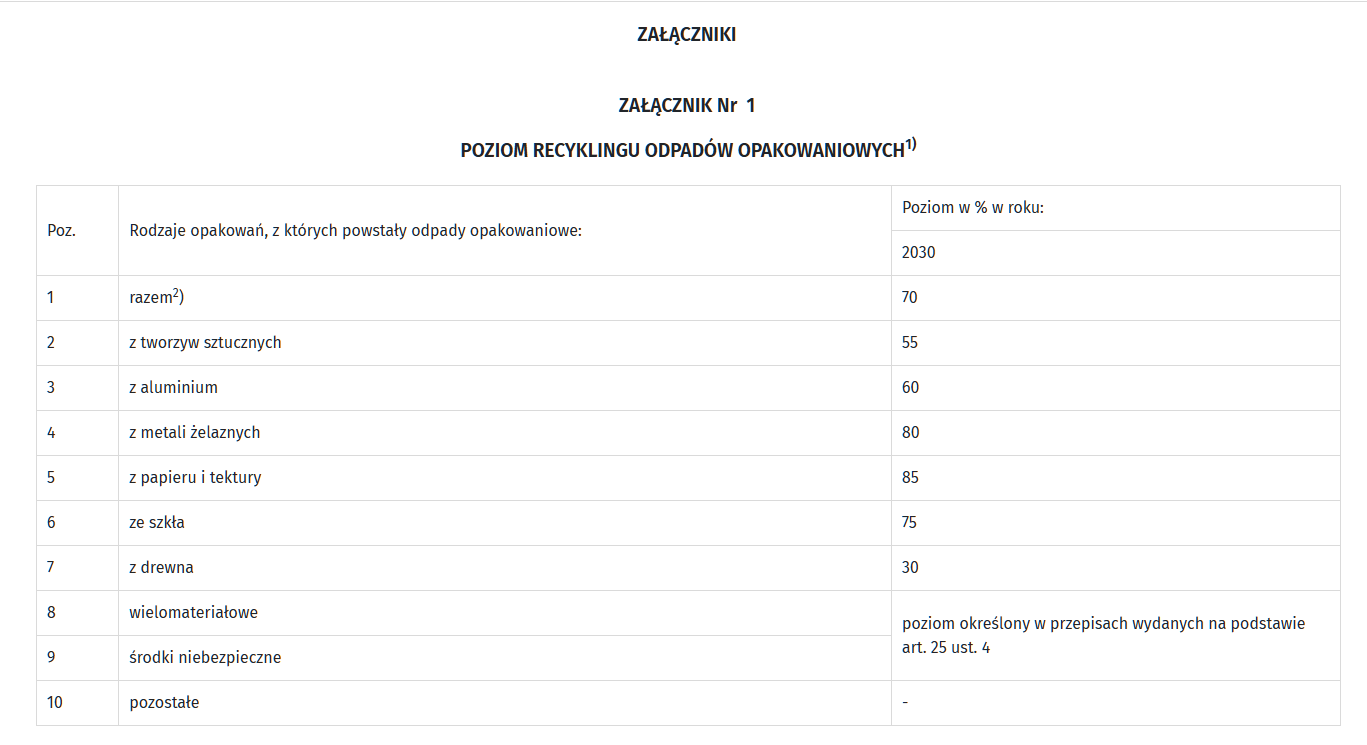Select the z tworzyw sztucznych row label
The image size is (1367, 745).
(205, 343)
